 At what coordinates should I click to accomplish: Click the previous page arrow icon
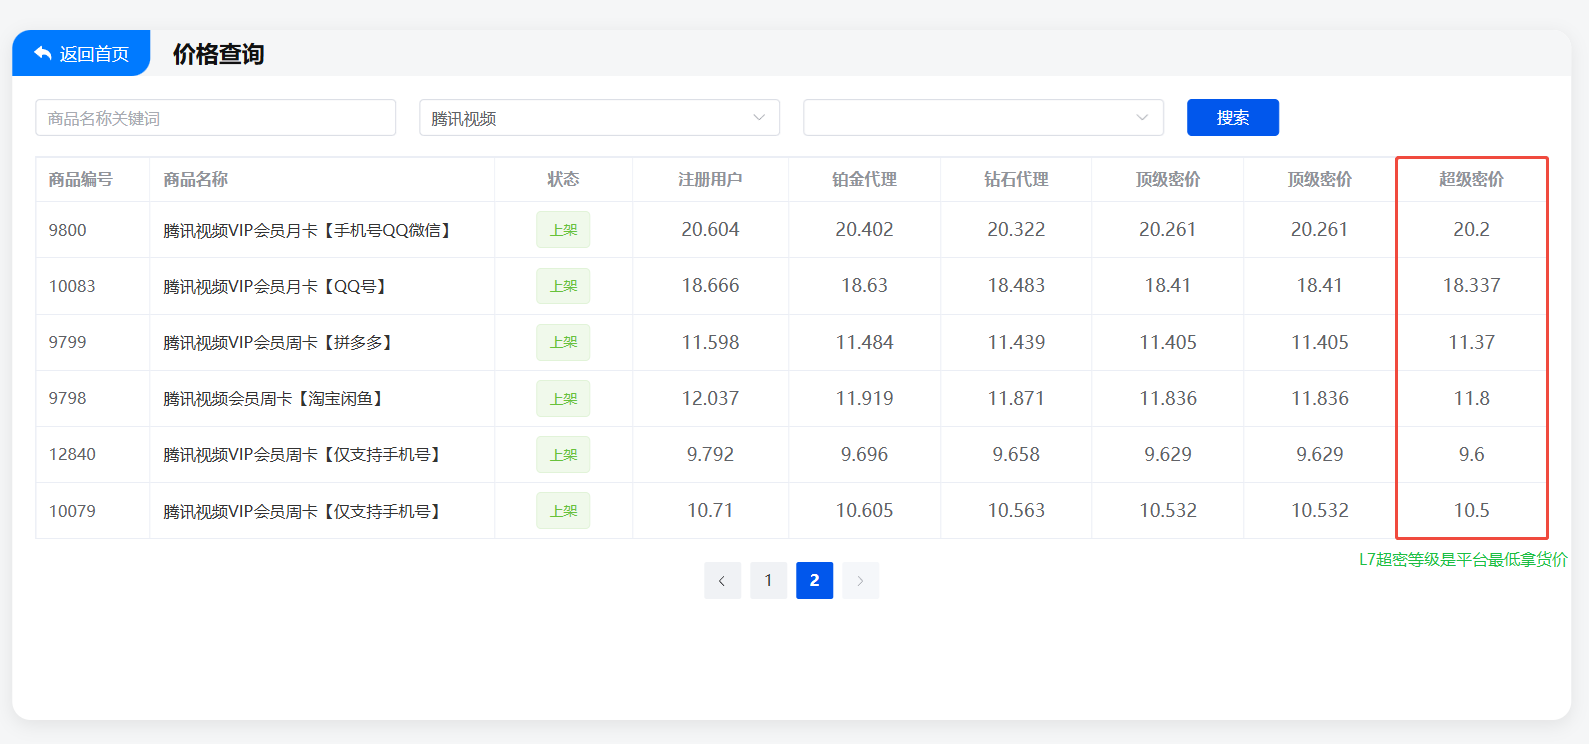point(722,581)
